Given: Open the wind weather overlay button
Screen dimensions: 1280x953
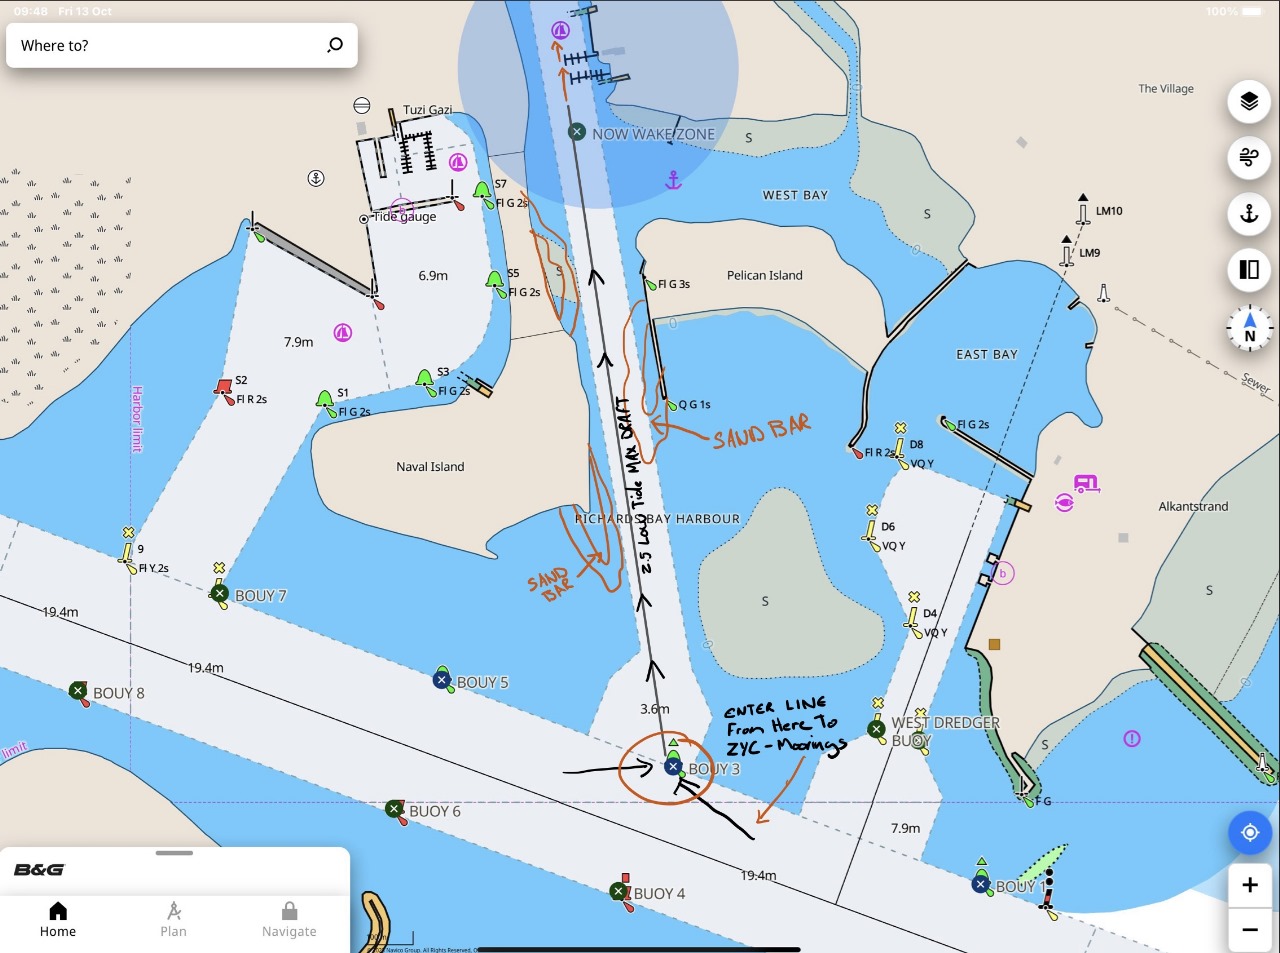Looking at the screenshot, I should point(1249,157).
